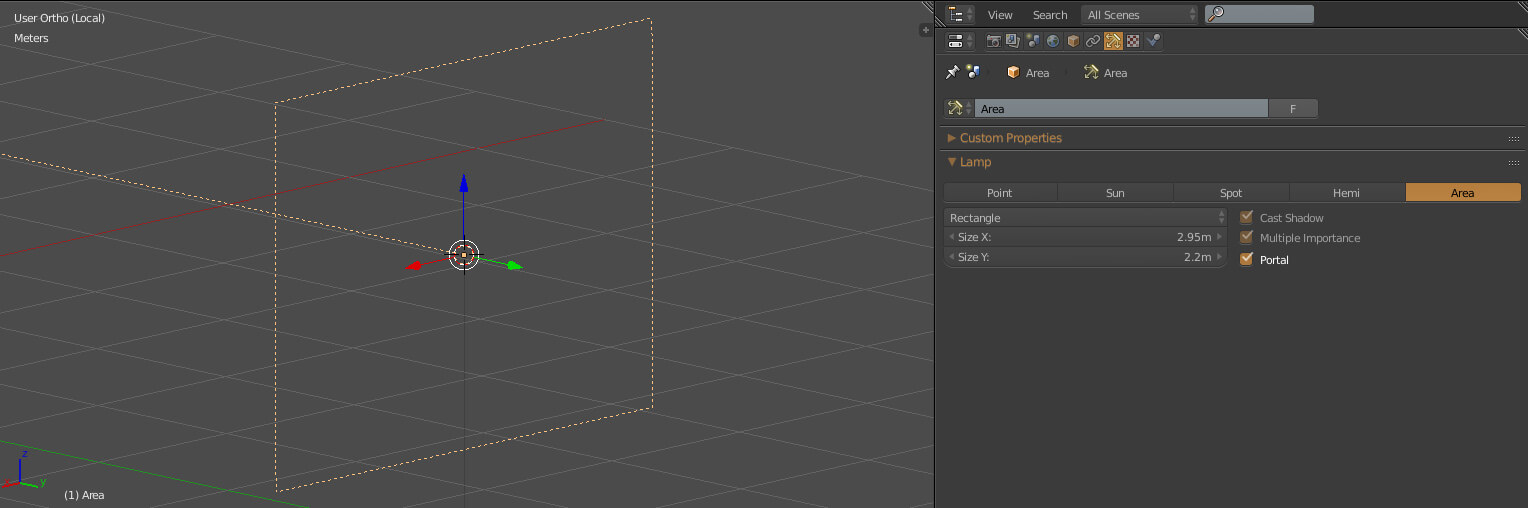Switch to the Texture checker tab
1528x508 pixels.
click(1133, 41)
